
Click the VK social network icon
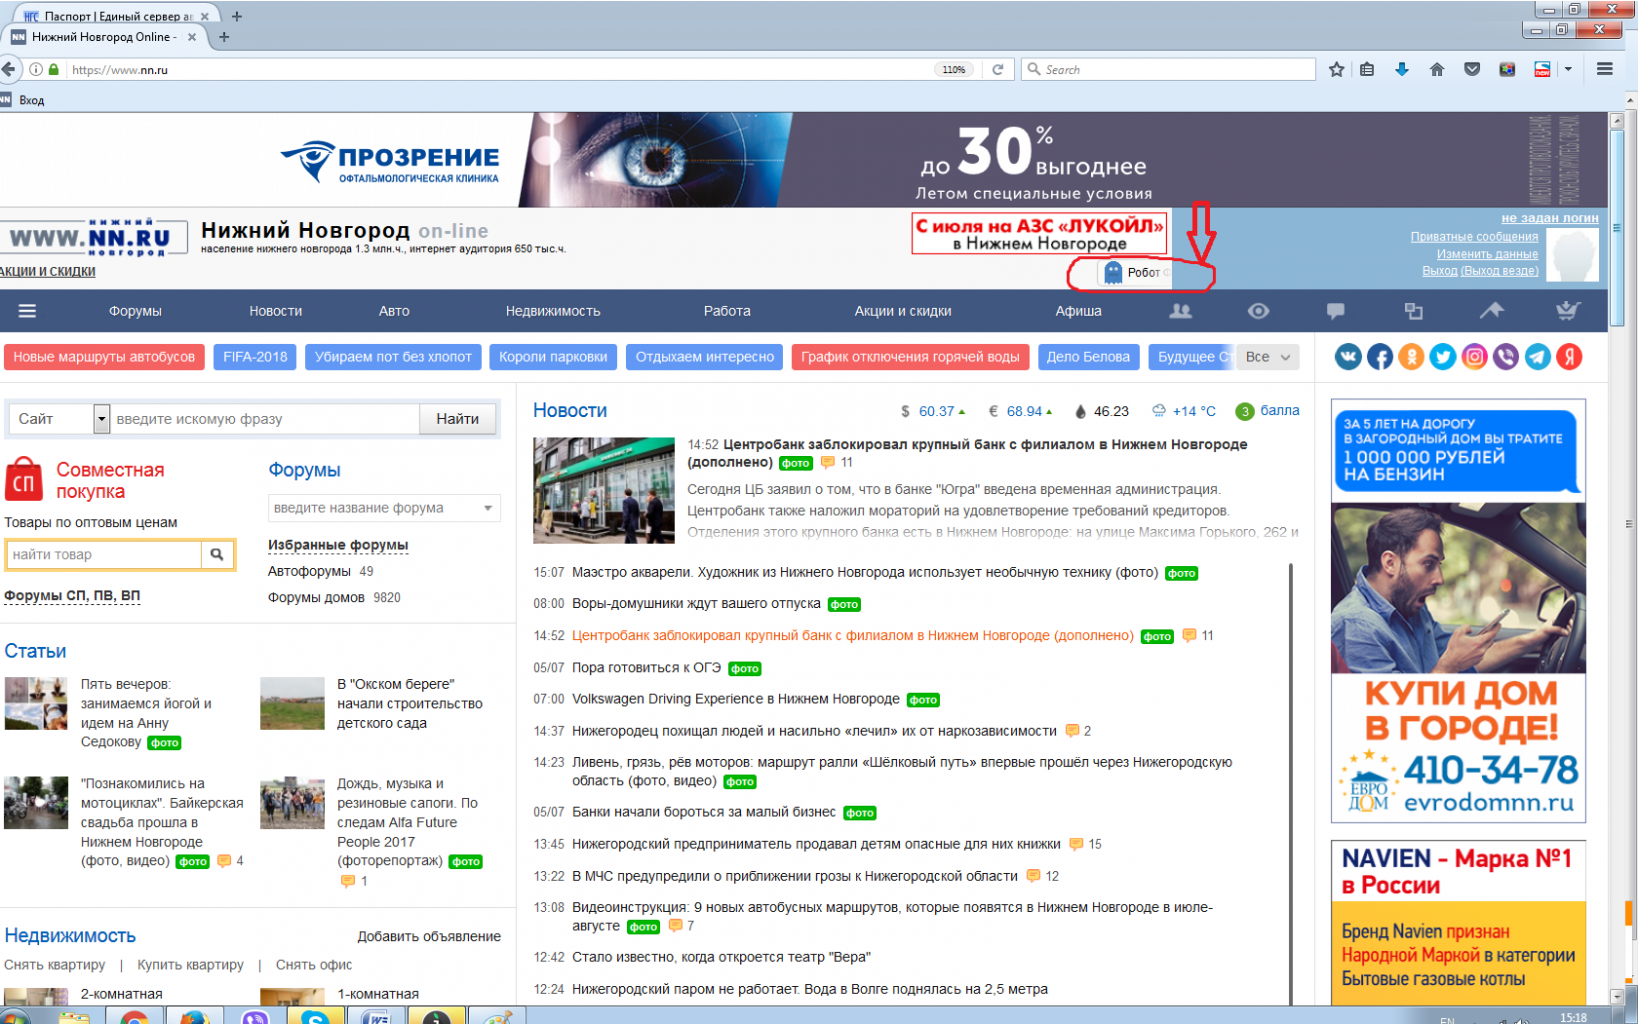pyautogui.click(x=1347, y=357)
